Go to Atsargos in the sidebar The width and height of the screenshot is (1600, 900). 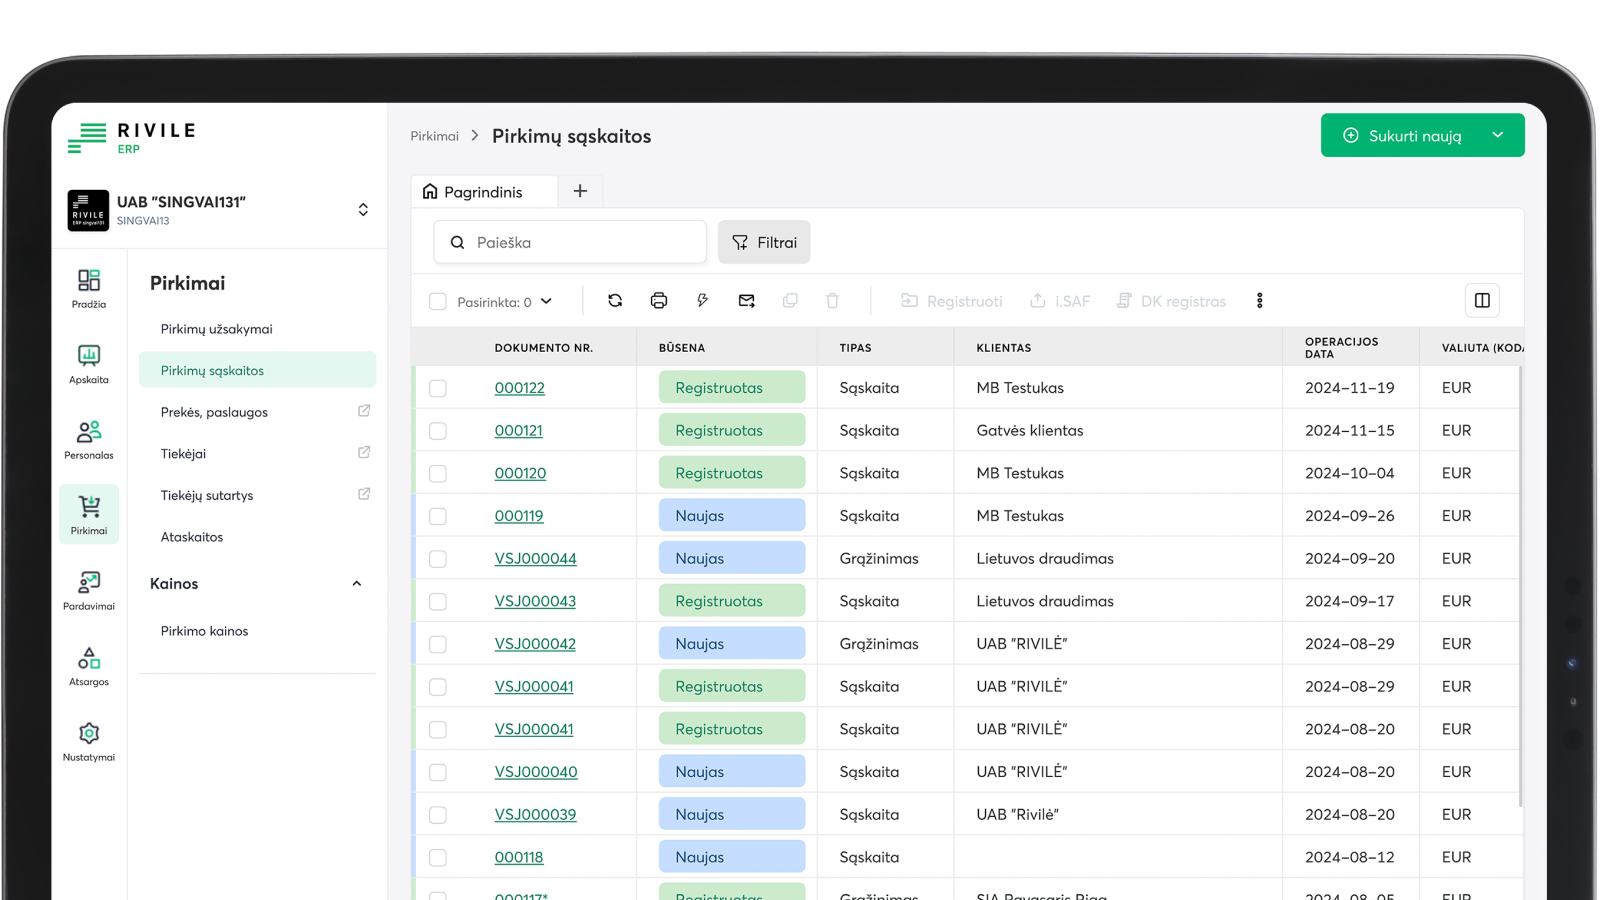pos(89,666)
